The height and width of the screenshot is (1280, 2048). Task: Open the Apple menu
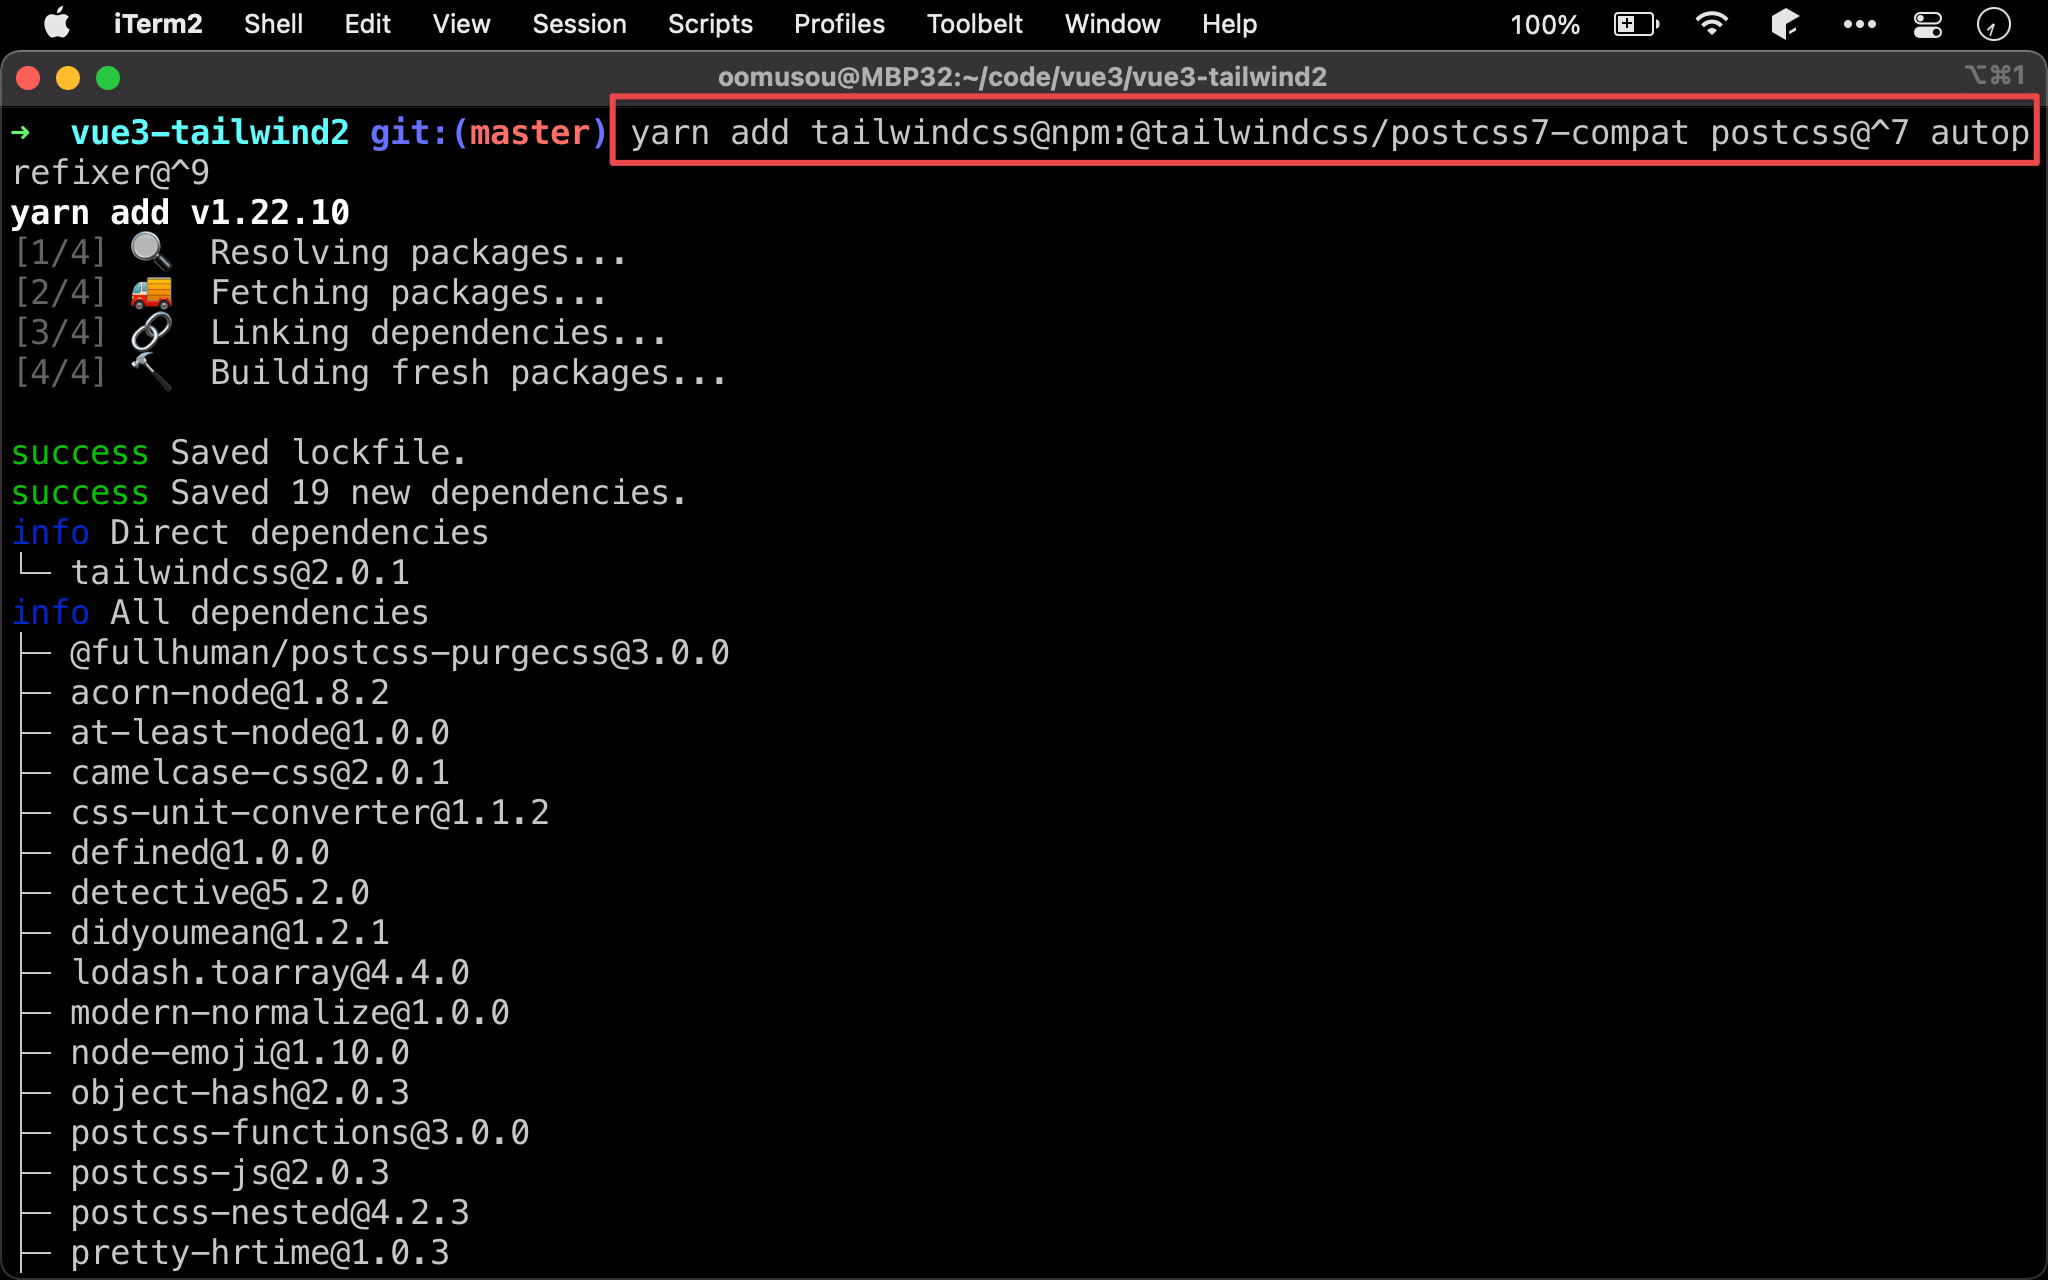click(57, 23)
